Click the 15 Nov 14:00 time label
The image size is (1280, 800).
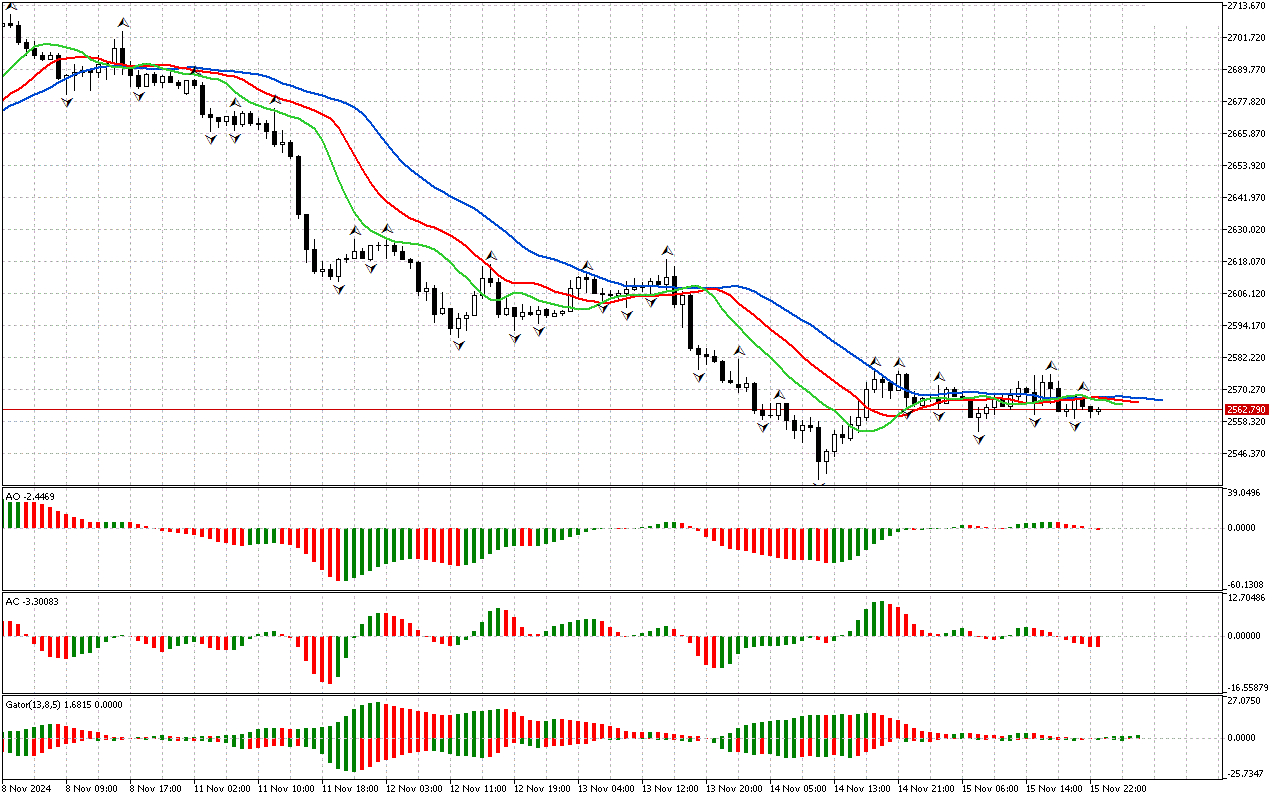[x=1052, y=789]
